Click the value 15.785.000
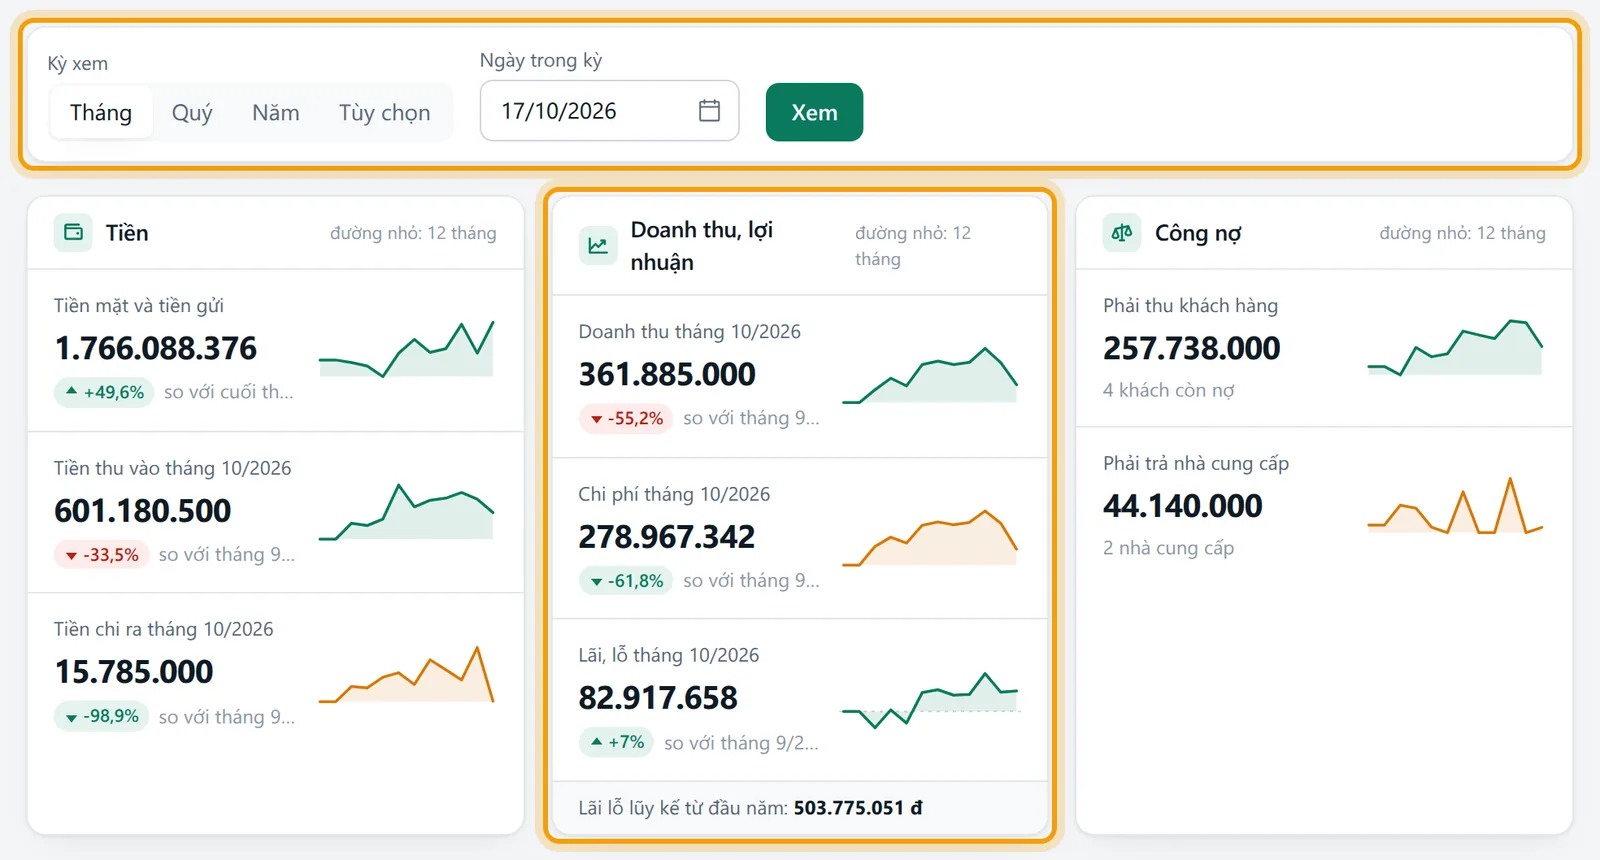Screen dimensions: 1600x860 (134, 672)
